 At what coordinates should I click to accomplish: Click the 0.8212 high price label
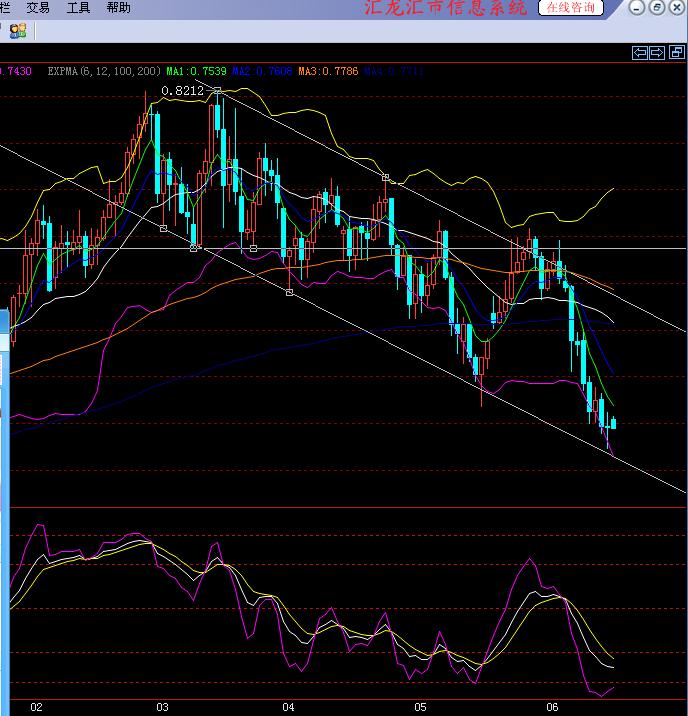(x=183, y=91)
